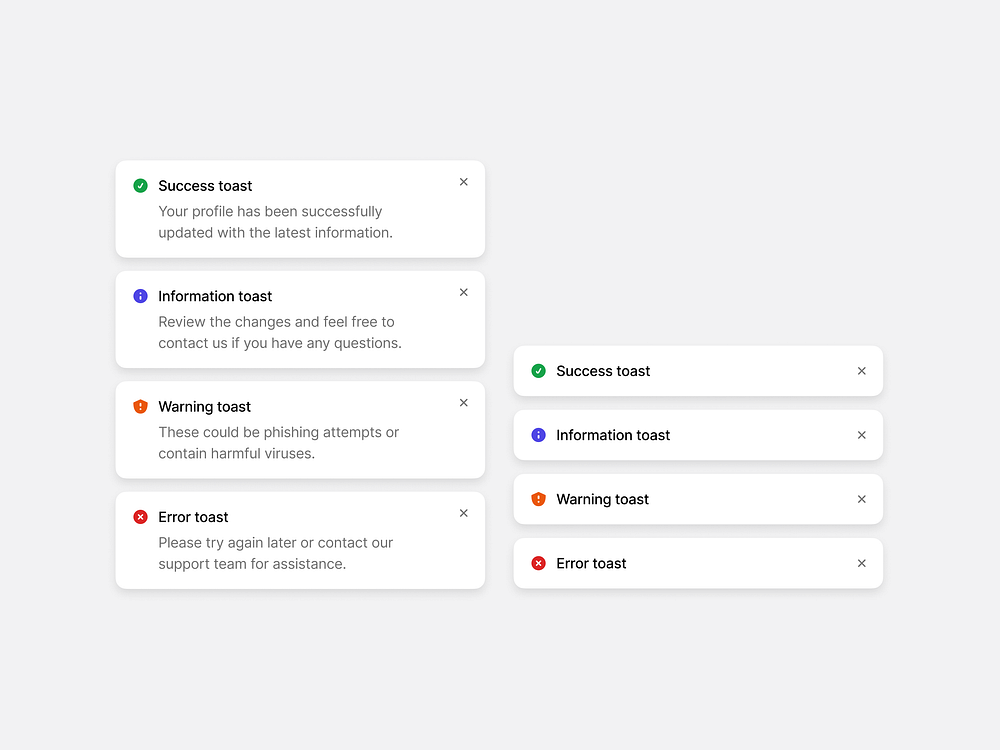The image size is (1000, 750).
Task: Click the phishing attempts warning message
Action: (x=277, y=442)
